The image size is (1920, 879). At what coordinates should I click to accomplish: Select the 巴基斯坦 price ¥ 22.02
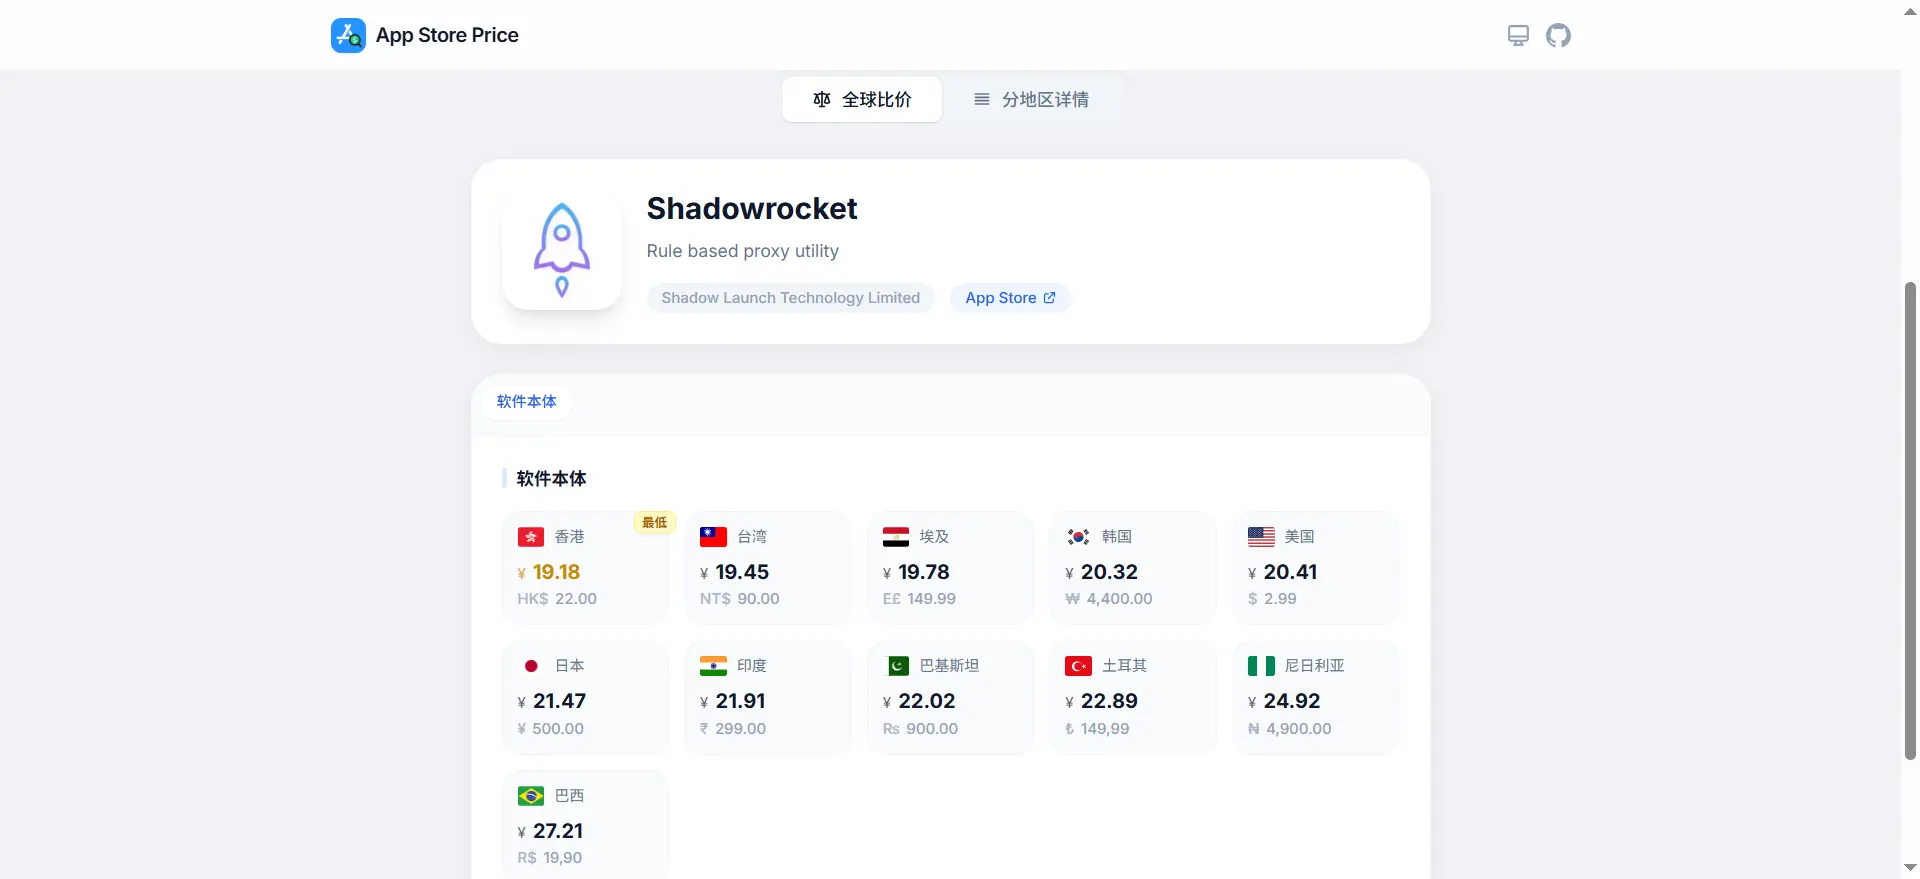coord(919,701)
